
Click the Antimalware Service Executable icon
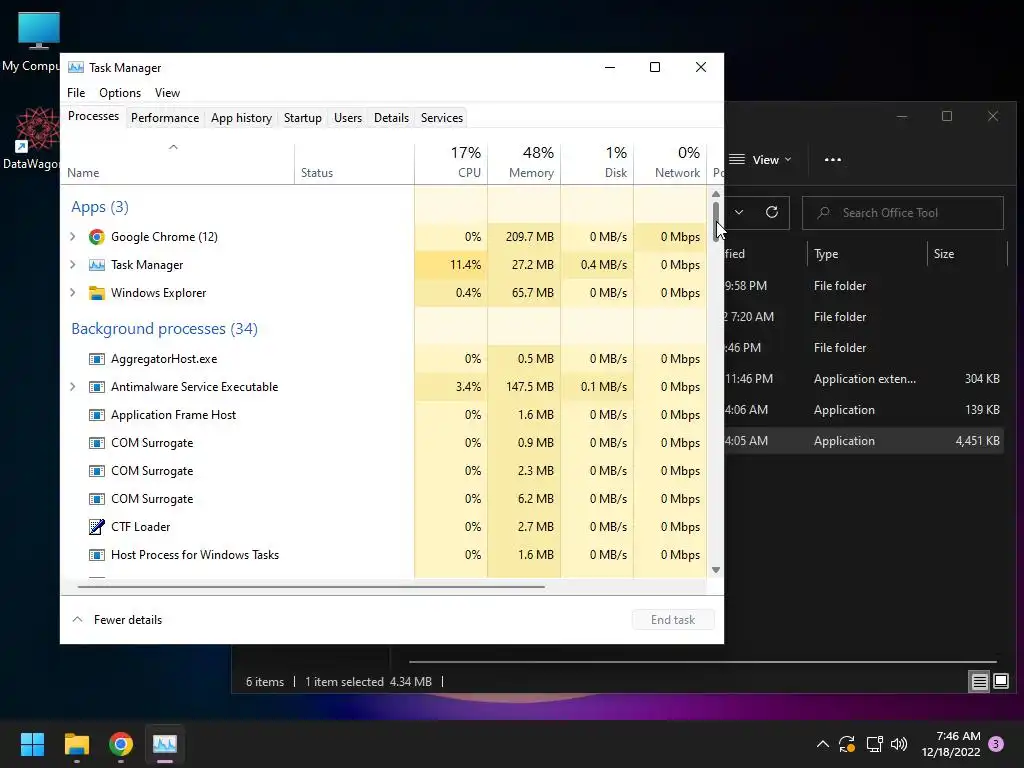pyautogui.click(x=97, y=387)
